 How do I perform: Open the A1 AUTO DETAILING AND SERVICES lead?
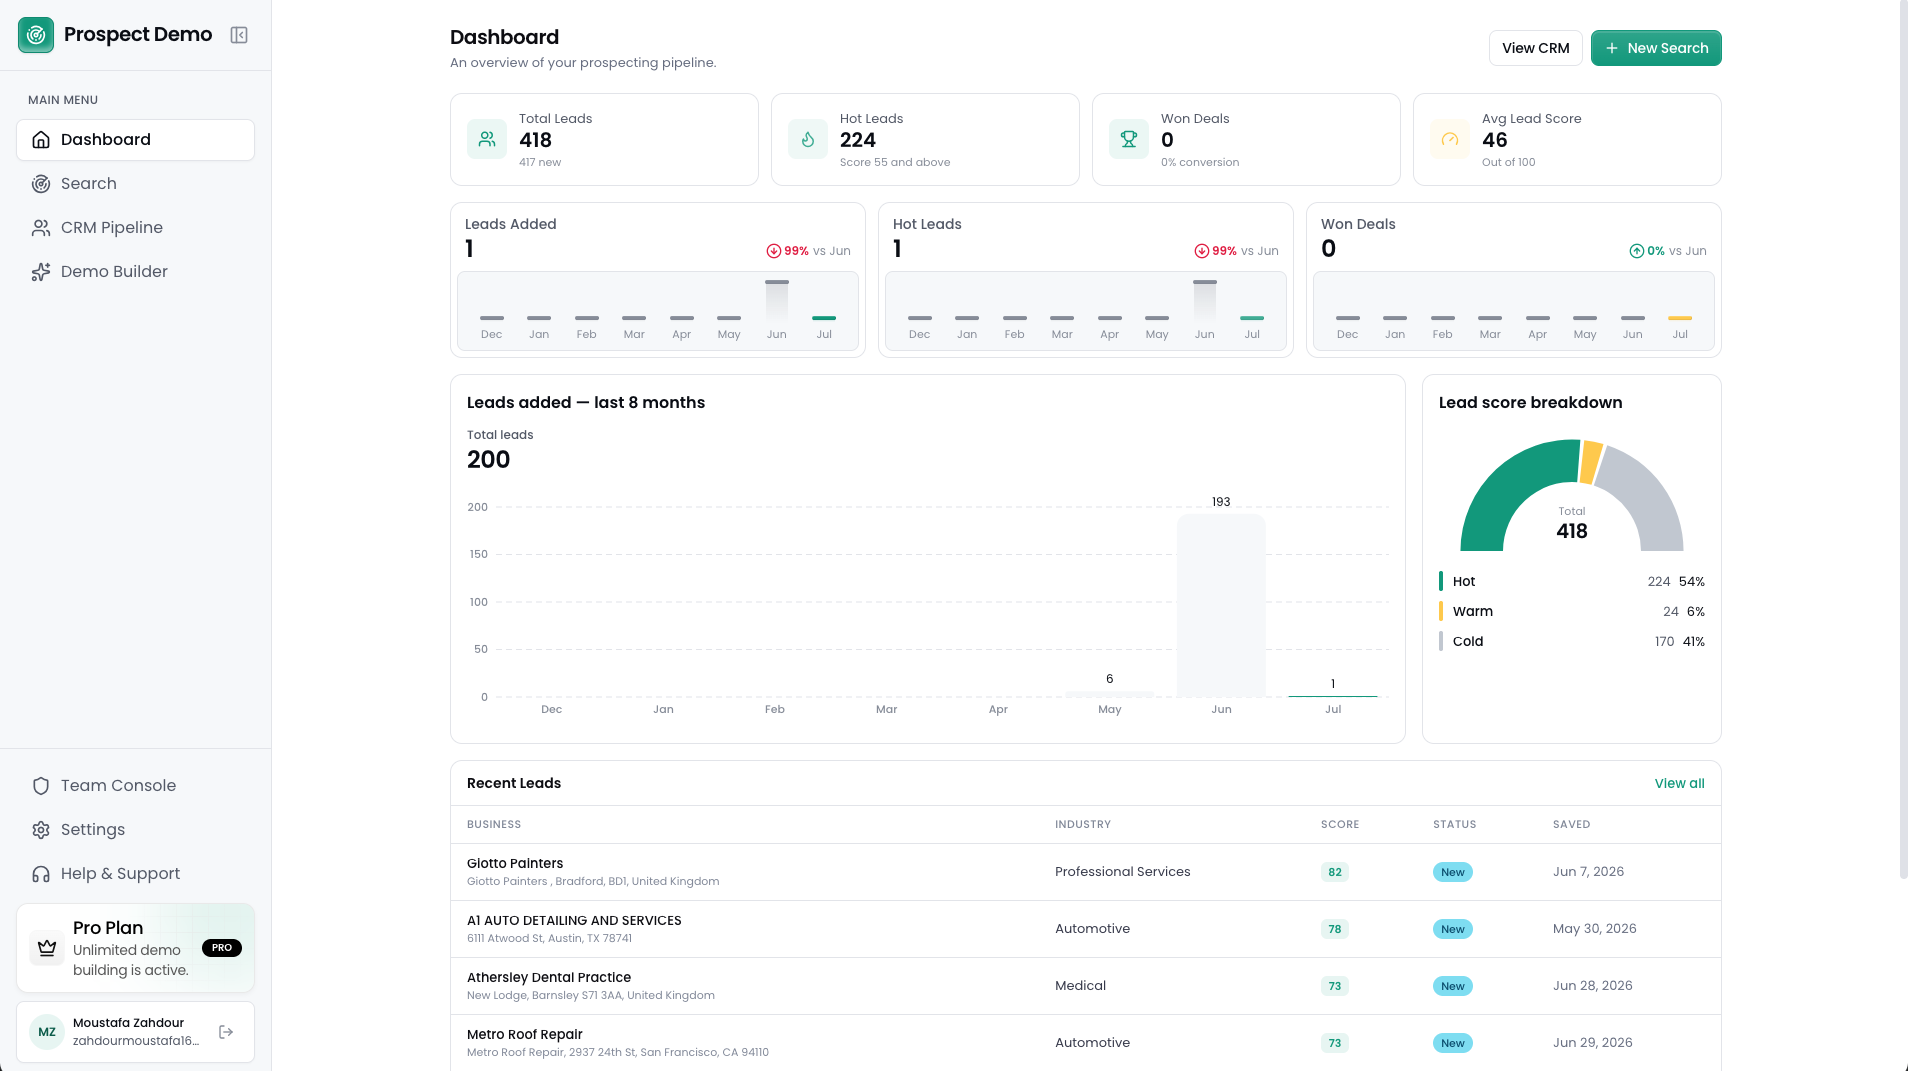pos(1085,929)
